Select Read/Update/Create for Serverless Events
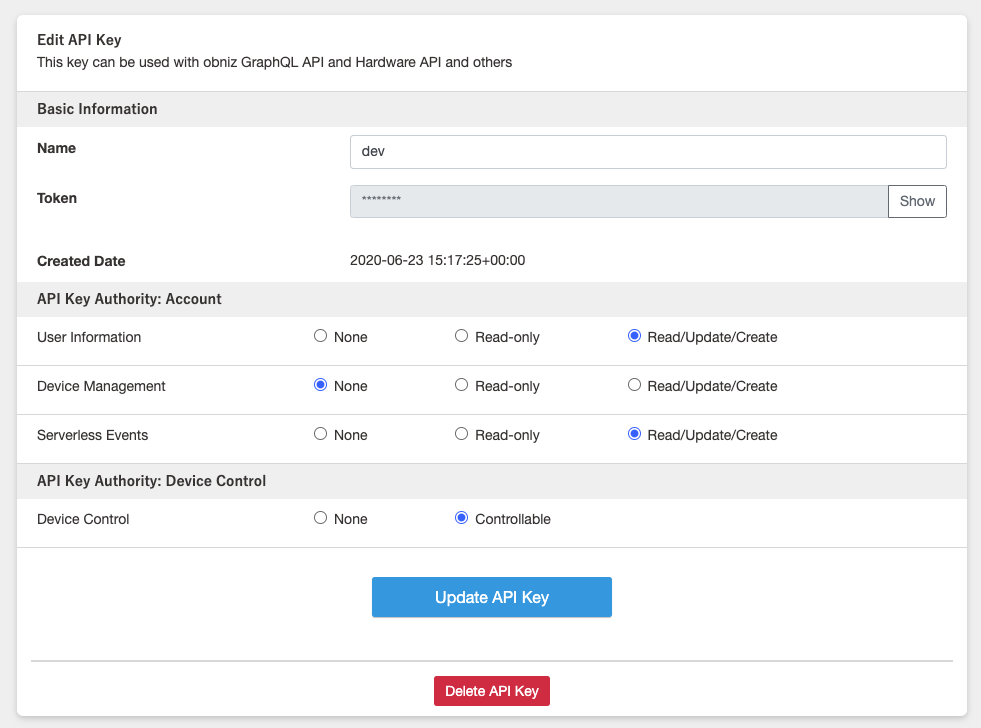 tap(634, 435)
